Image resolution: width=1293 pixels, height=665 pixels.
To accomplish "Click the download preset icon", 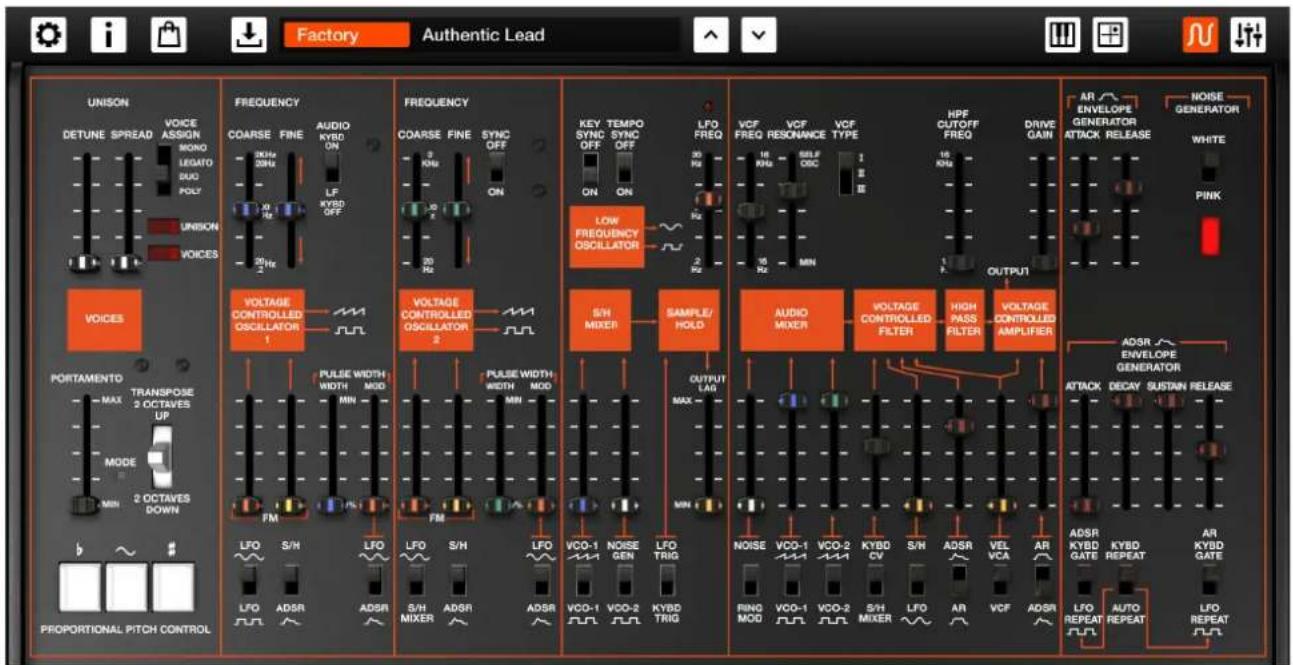I will click(x=249, y=35).
